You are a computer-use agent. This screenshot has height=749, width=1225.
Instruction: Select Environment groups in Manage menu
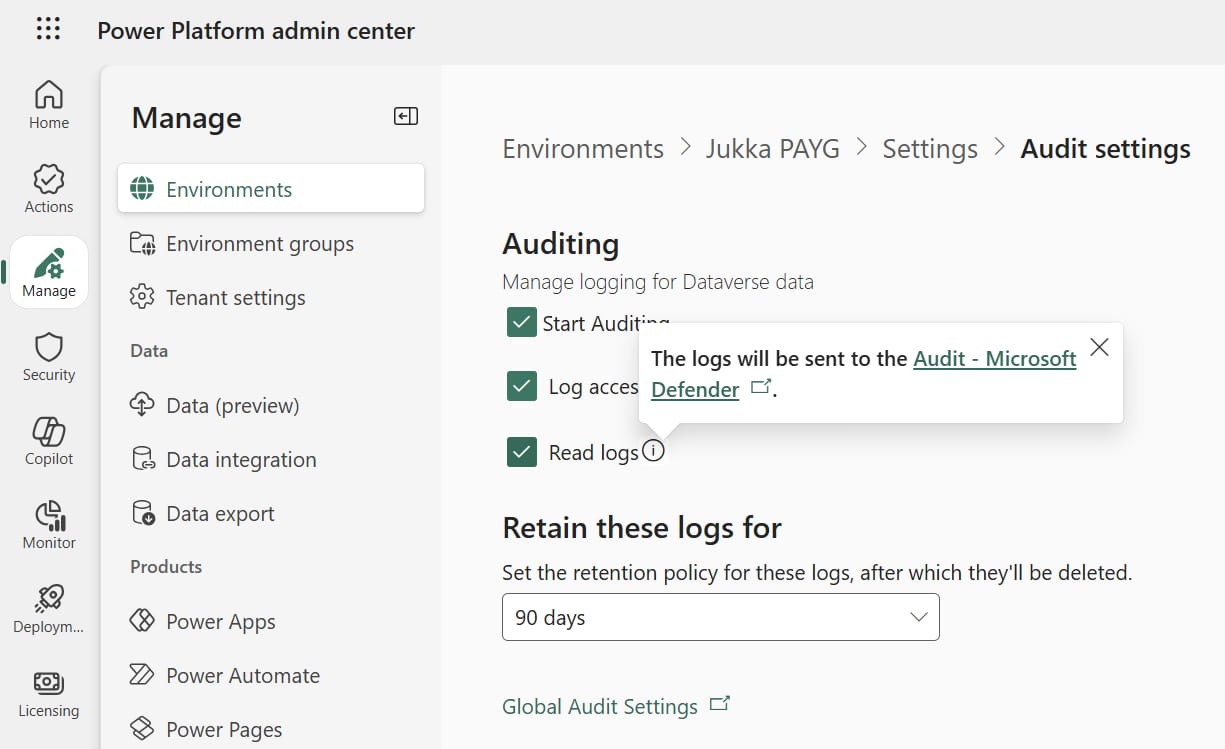(x=259, y=244)
